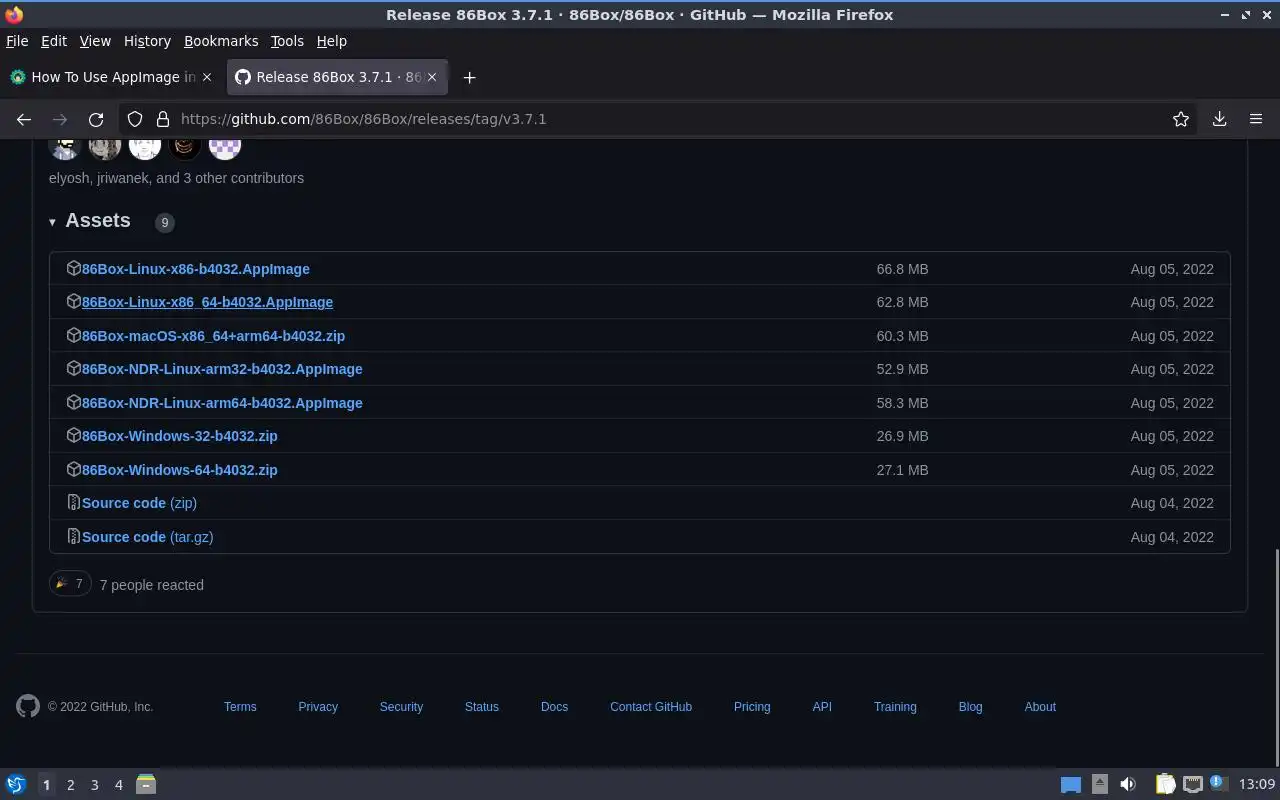The width and height of the screenshot is (1280, 800).
Task: Download 86Box-Windows-32-b4032.zip
Action: 180,436
